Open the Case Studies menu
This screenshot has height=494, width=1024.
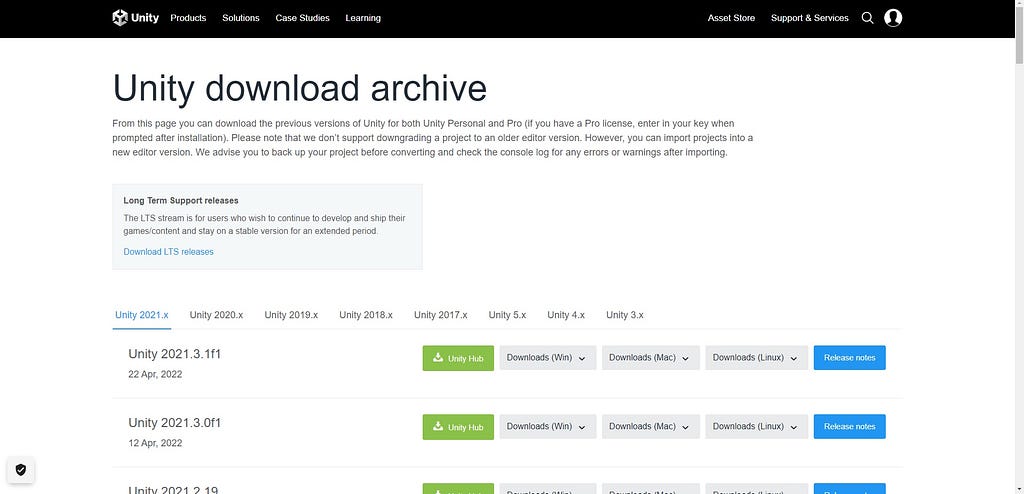pos(302,18)
